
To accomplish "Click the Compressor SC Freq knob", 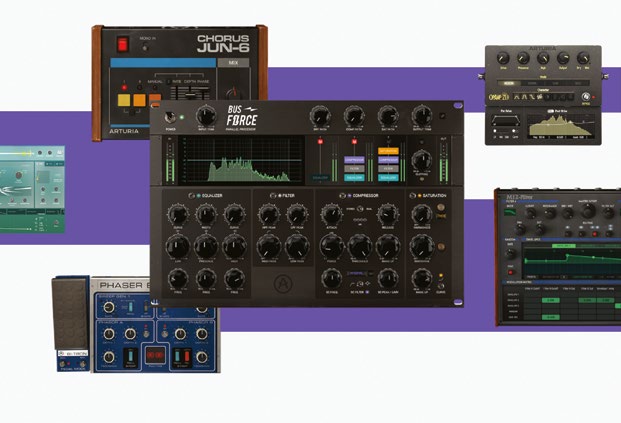I will 331,279.
